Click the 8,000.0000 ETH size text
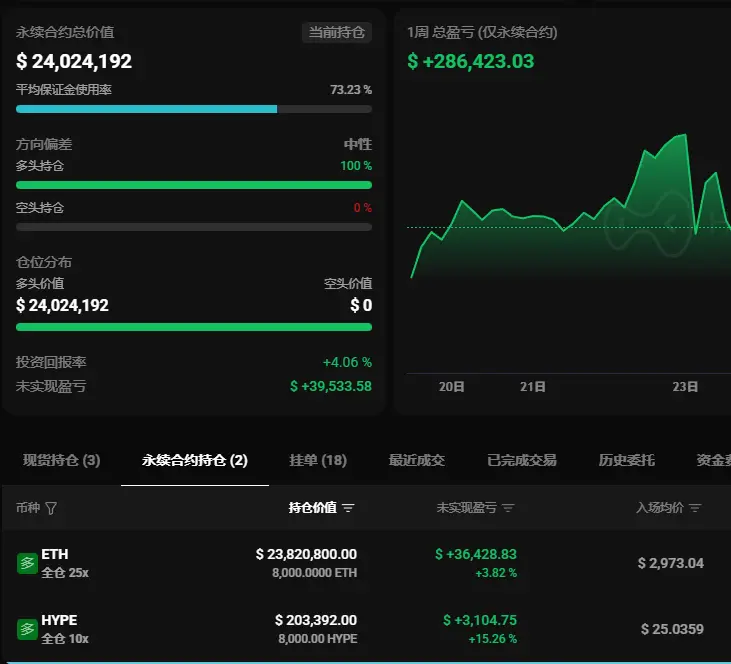Image resolution: width=731 pixels, height=664 pixels. (x=315, y=573)
